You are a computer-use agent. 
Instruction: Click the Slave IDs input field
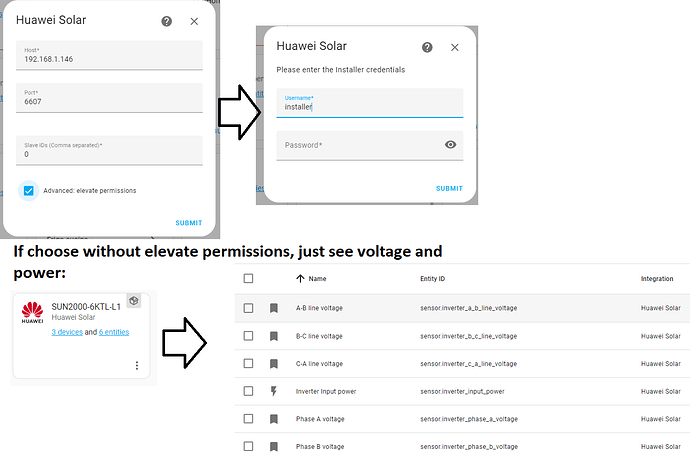pos(109,151)
